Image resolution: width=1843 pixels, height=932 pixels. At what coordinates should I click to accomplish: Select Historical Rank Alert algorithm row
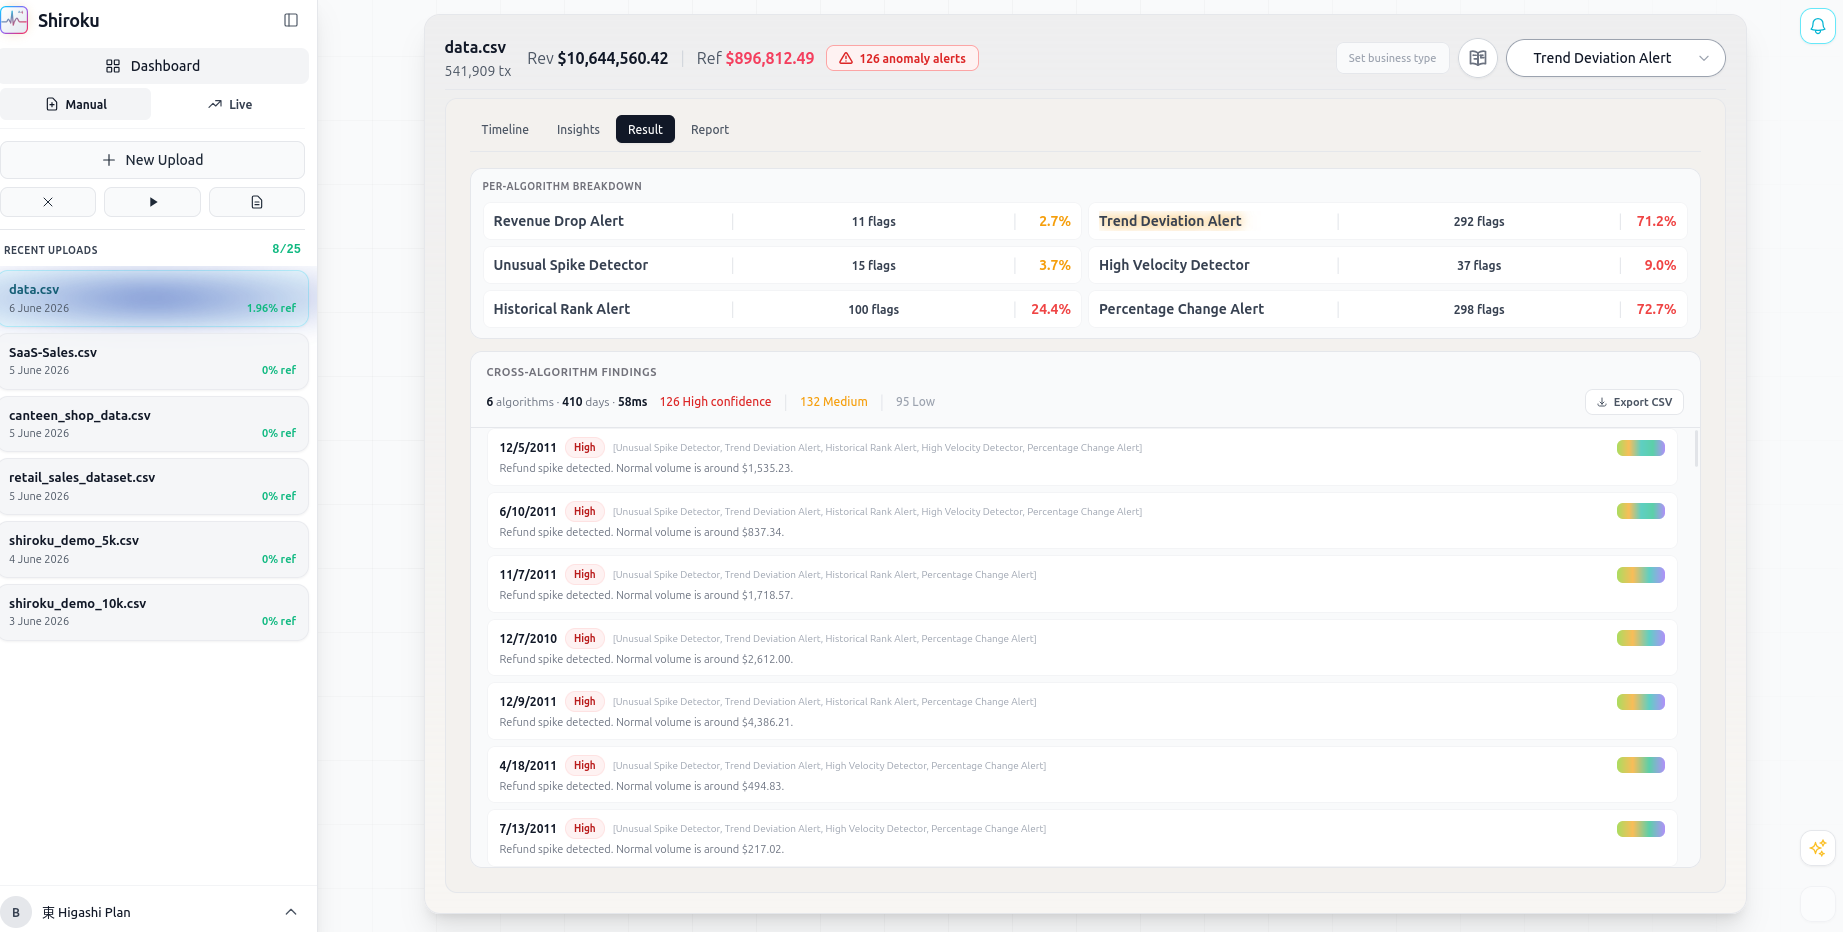pyautogui.click(x=782, y=309)
